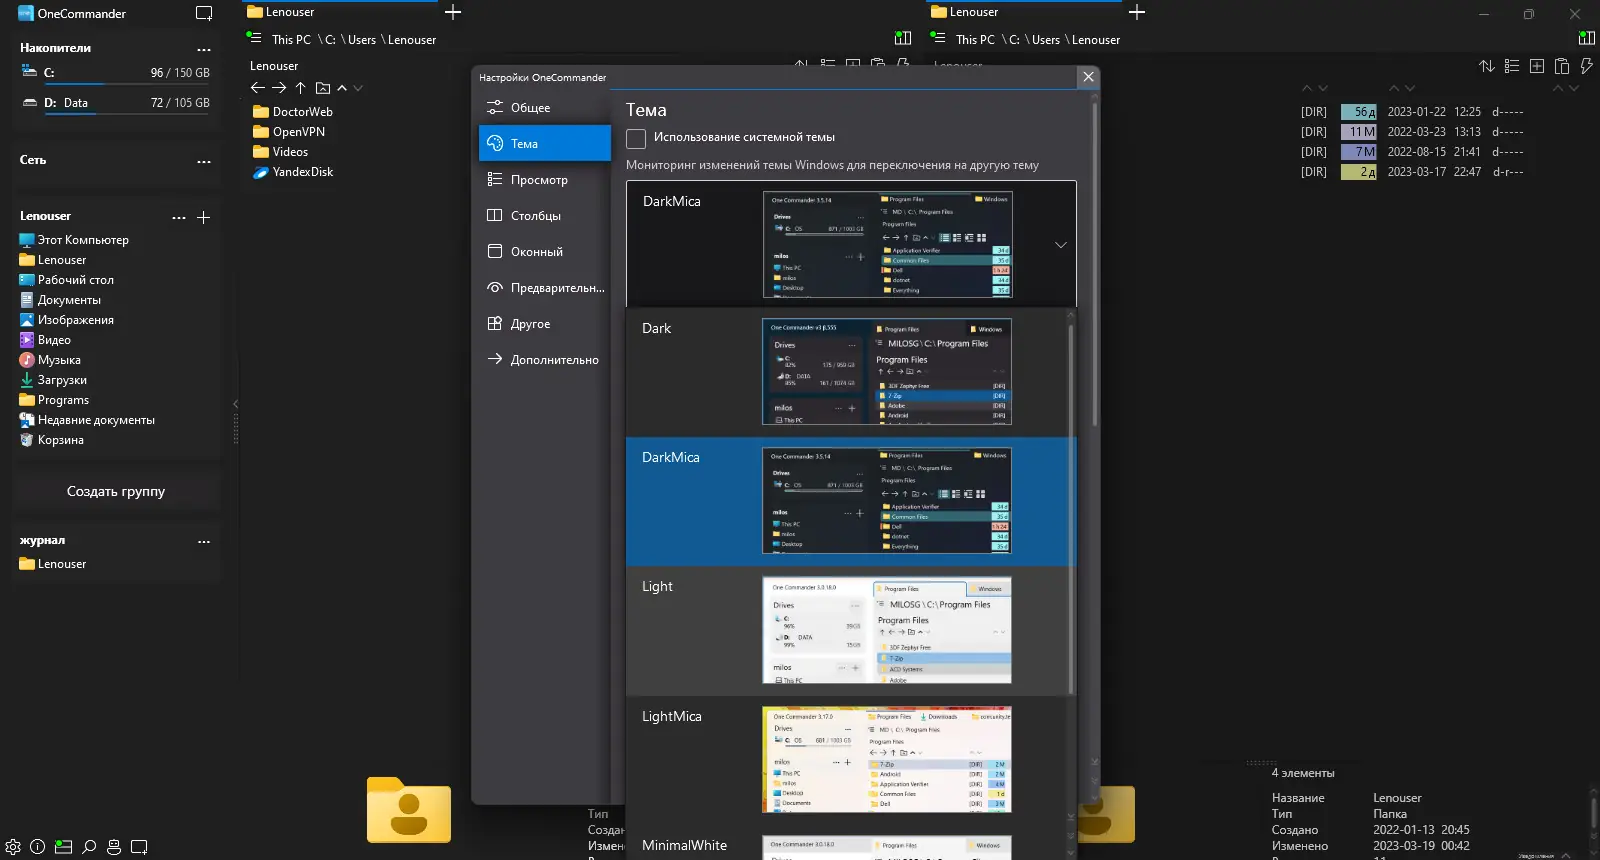Open Другое settings tab

[x=545, y=324]
